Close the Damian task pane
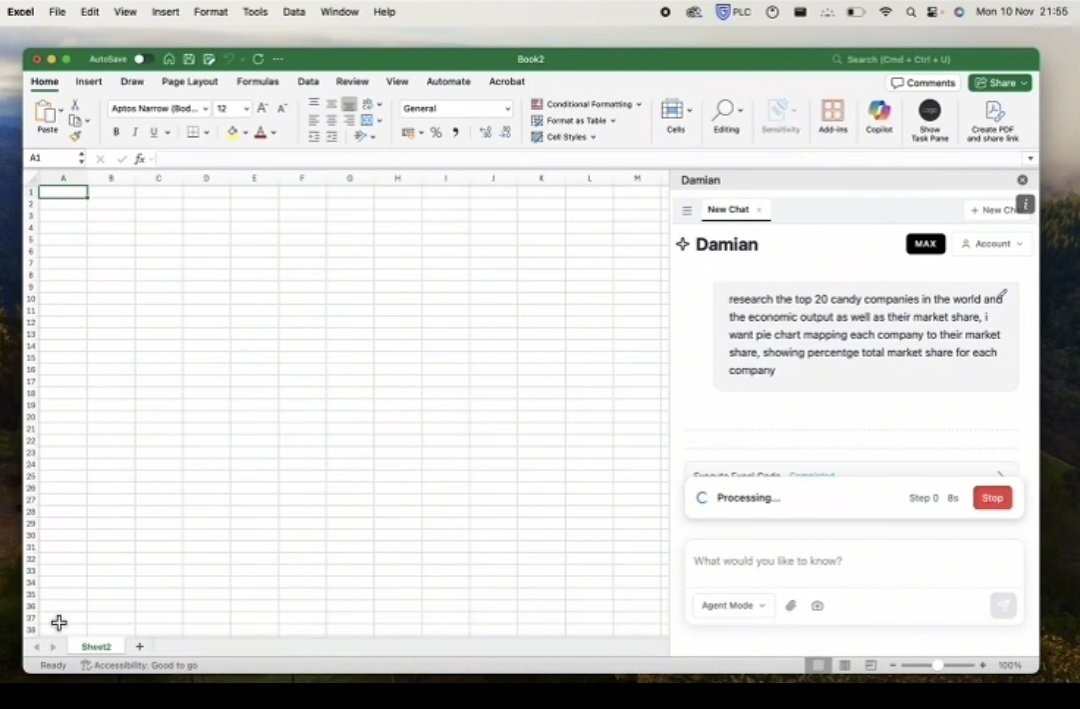Screen dimensions: 1080x709 [1022, 180]
